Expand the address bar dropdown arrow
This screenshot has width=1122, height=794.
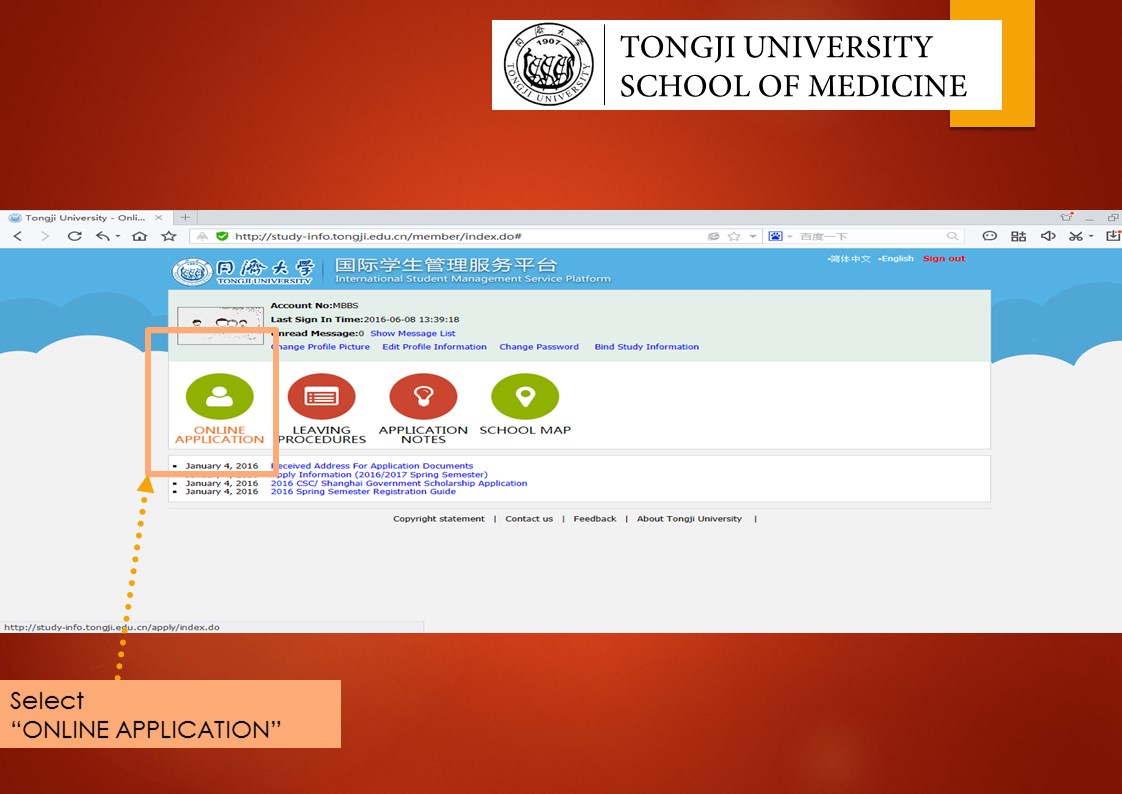[753, 237]
